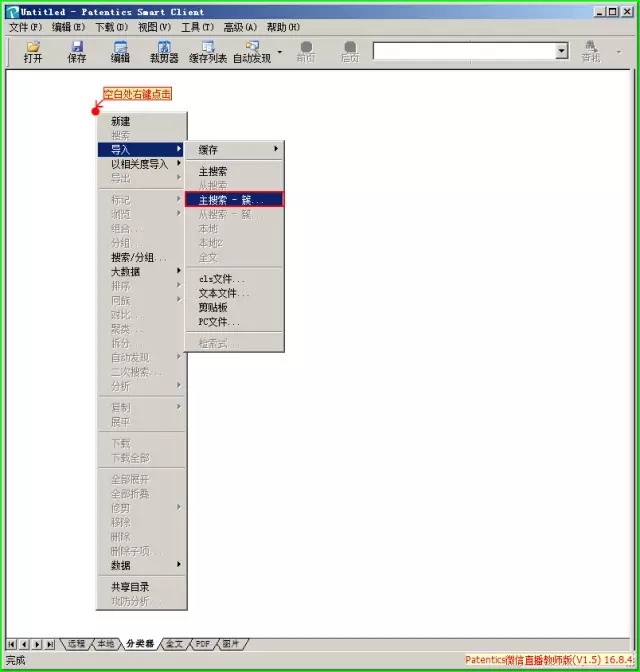This screenshot has width=640, height=672.
Task: Switch to the 全文 bottom tab
Action: 174,644
